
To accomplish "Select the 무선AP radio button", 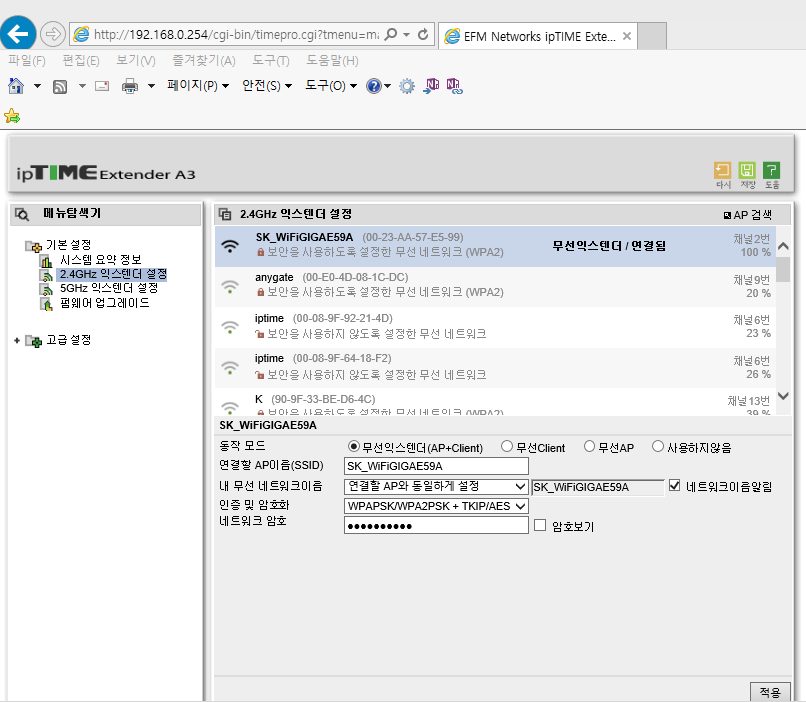I will [589, 446].
